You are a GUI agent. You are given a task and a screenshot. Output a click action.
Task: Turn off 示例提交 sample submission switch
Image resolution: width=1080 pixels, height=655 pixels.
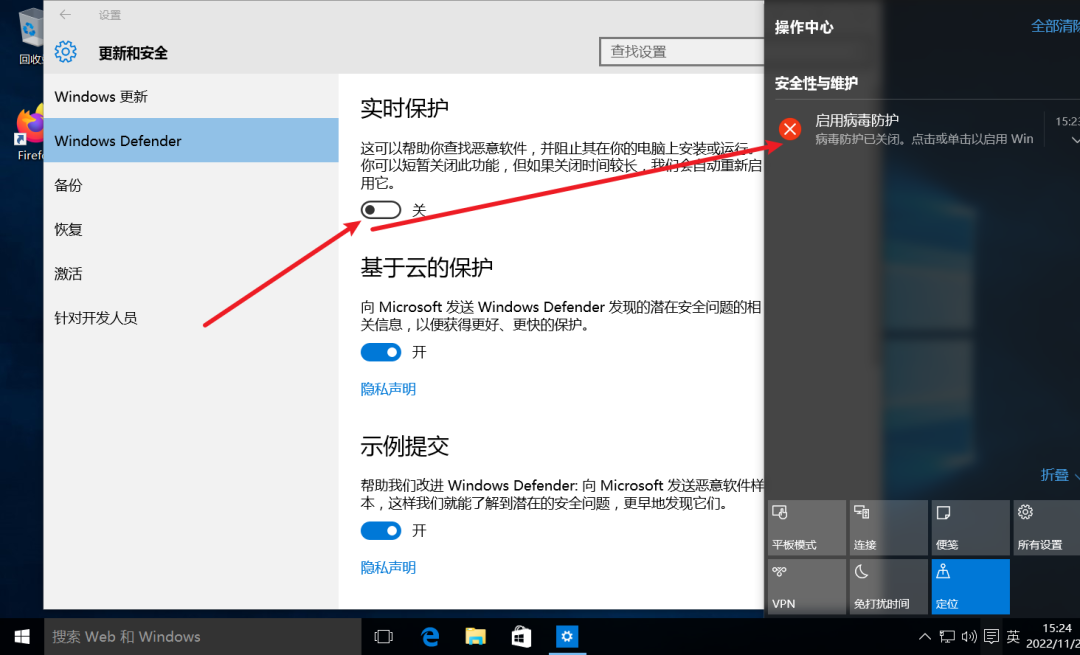(x=381, y=531)
